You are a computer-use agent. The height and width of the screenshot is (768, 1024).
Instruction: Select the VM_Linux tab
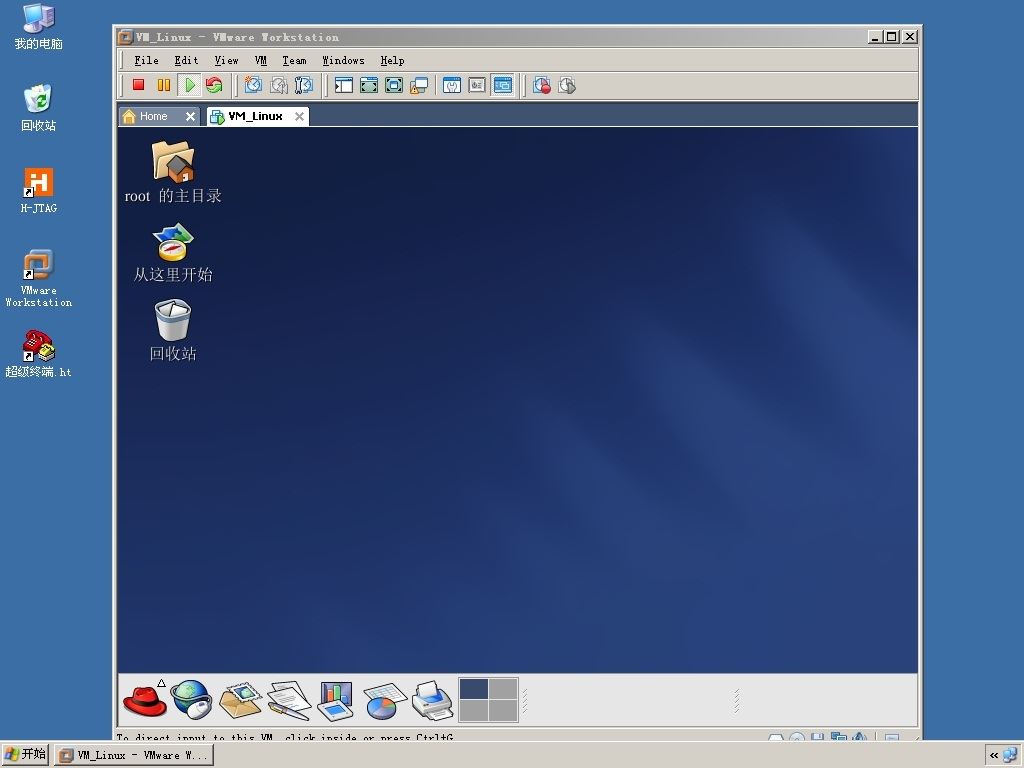(255, 116)
